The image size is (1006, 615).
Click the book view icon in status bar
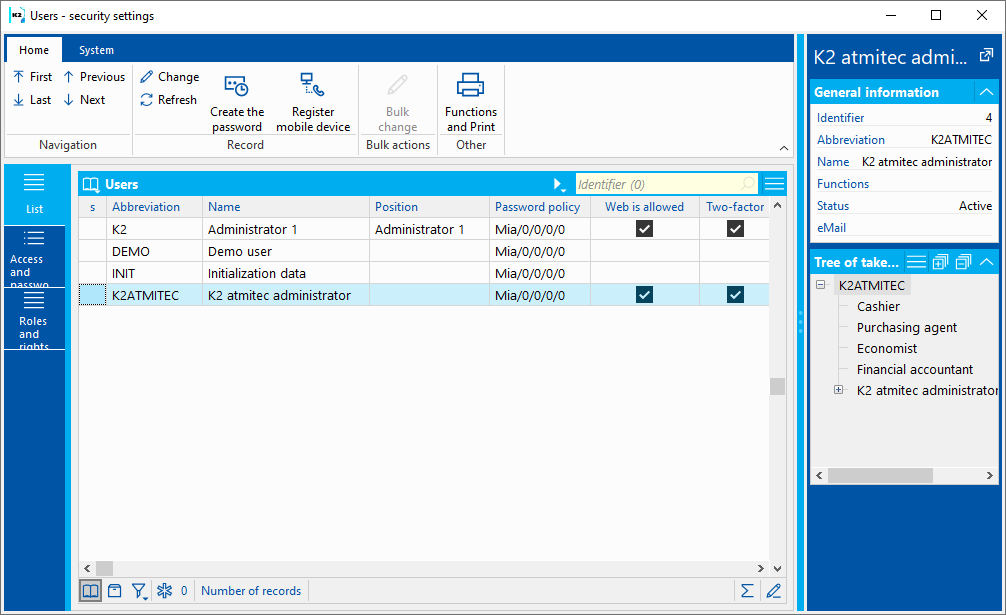[x=90, y=591]
